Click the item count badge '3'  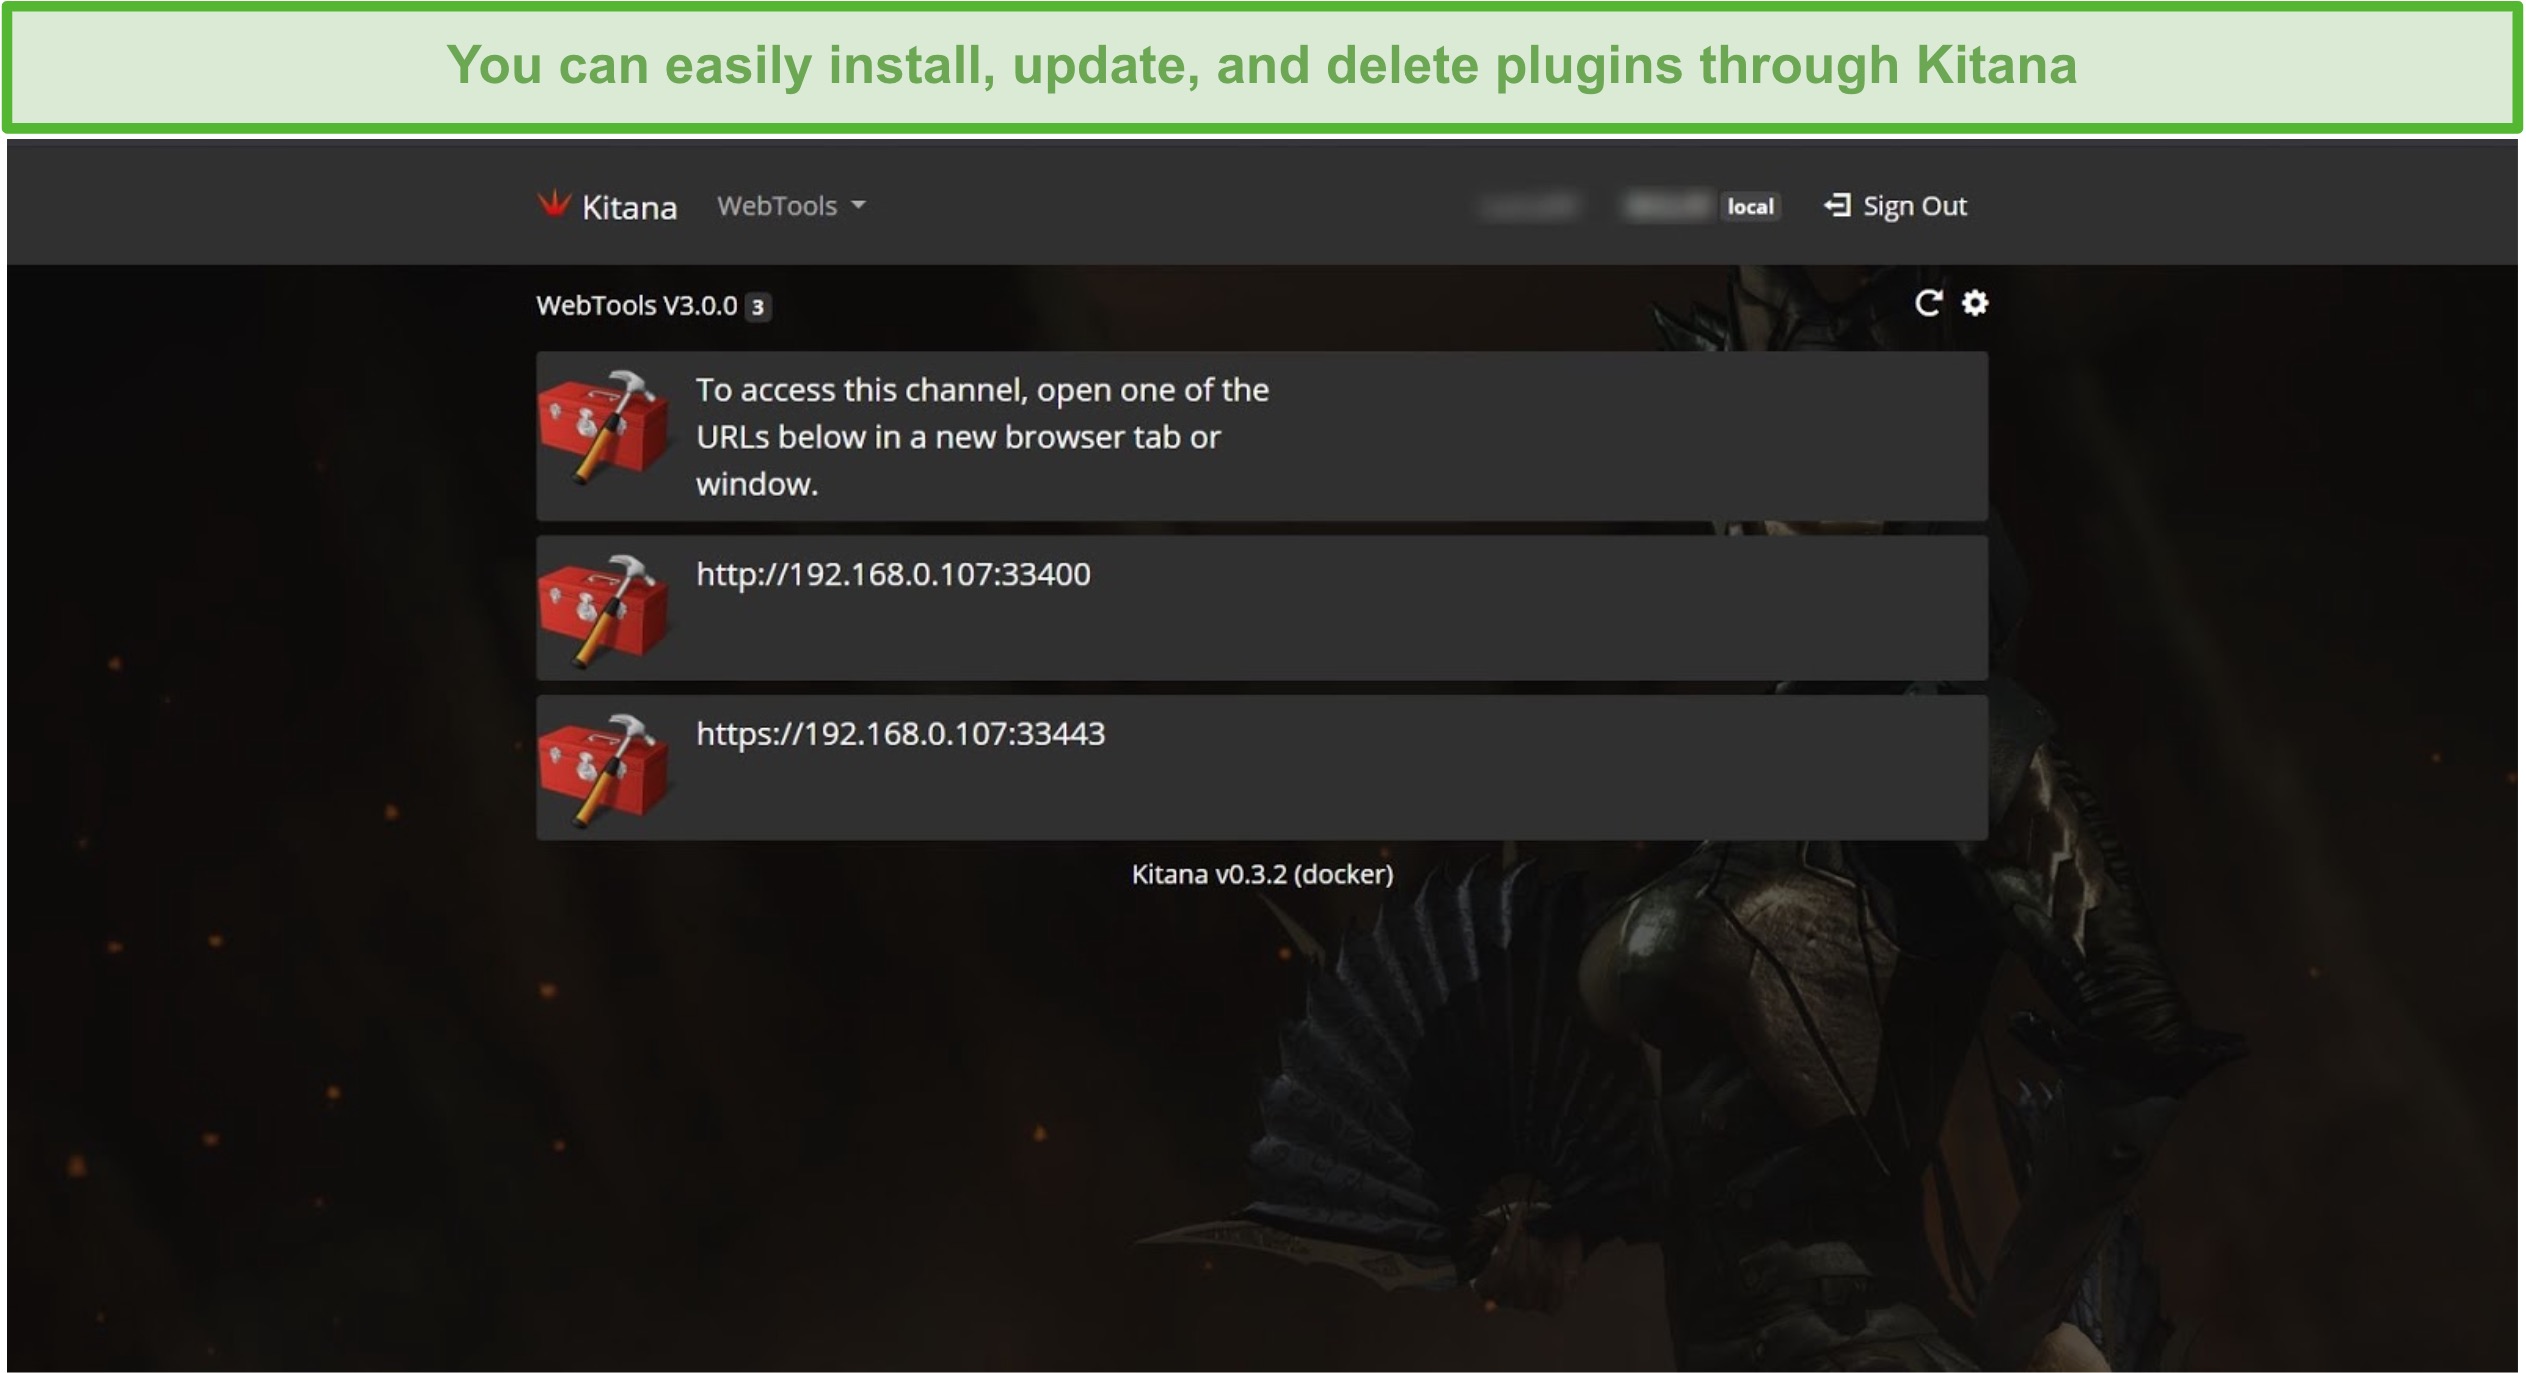click(x=758, y=307)
